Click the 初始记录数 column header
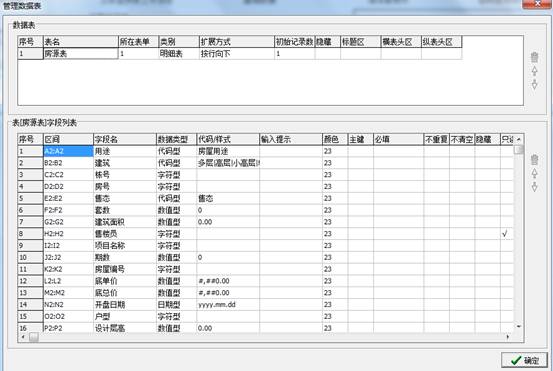553x371 pixels. 294,42
